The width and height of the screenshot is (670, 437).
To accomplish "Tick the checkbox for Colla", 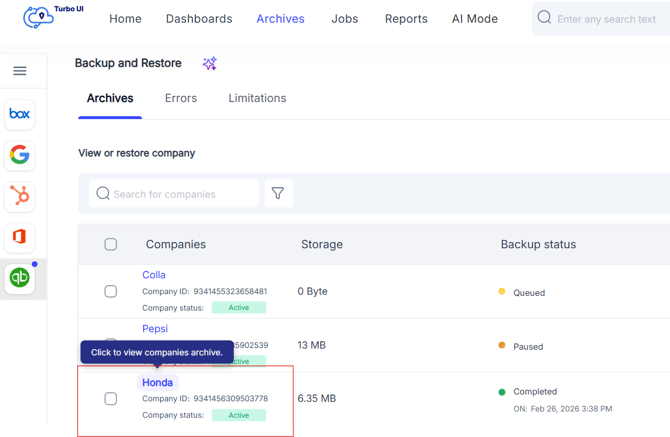I will point(111,292).
